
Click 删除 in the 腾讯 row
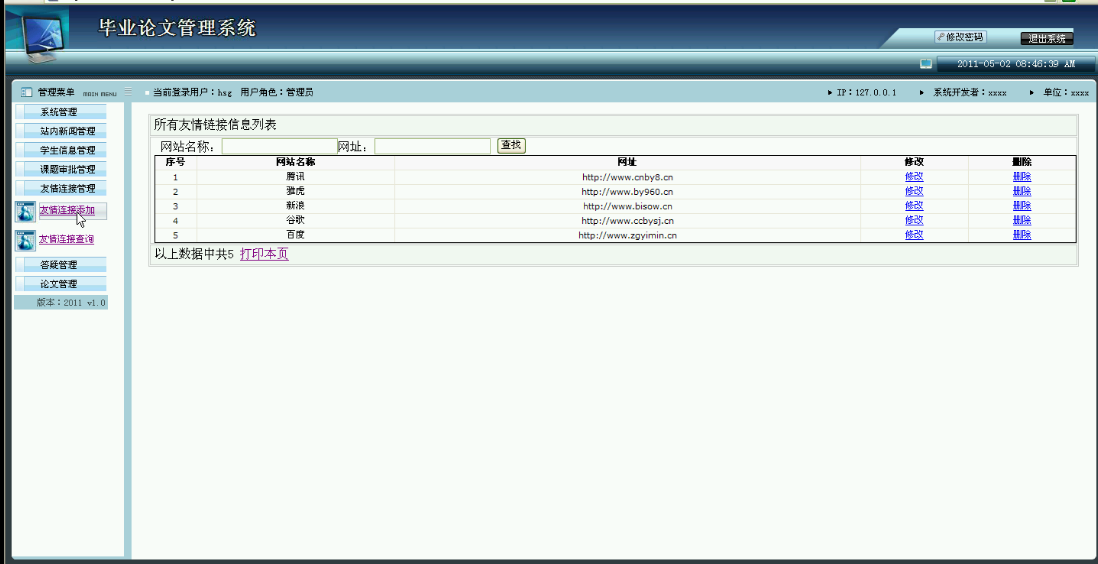coord(1022,177)
